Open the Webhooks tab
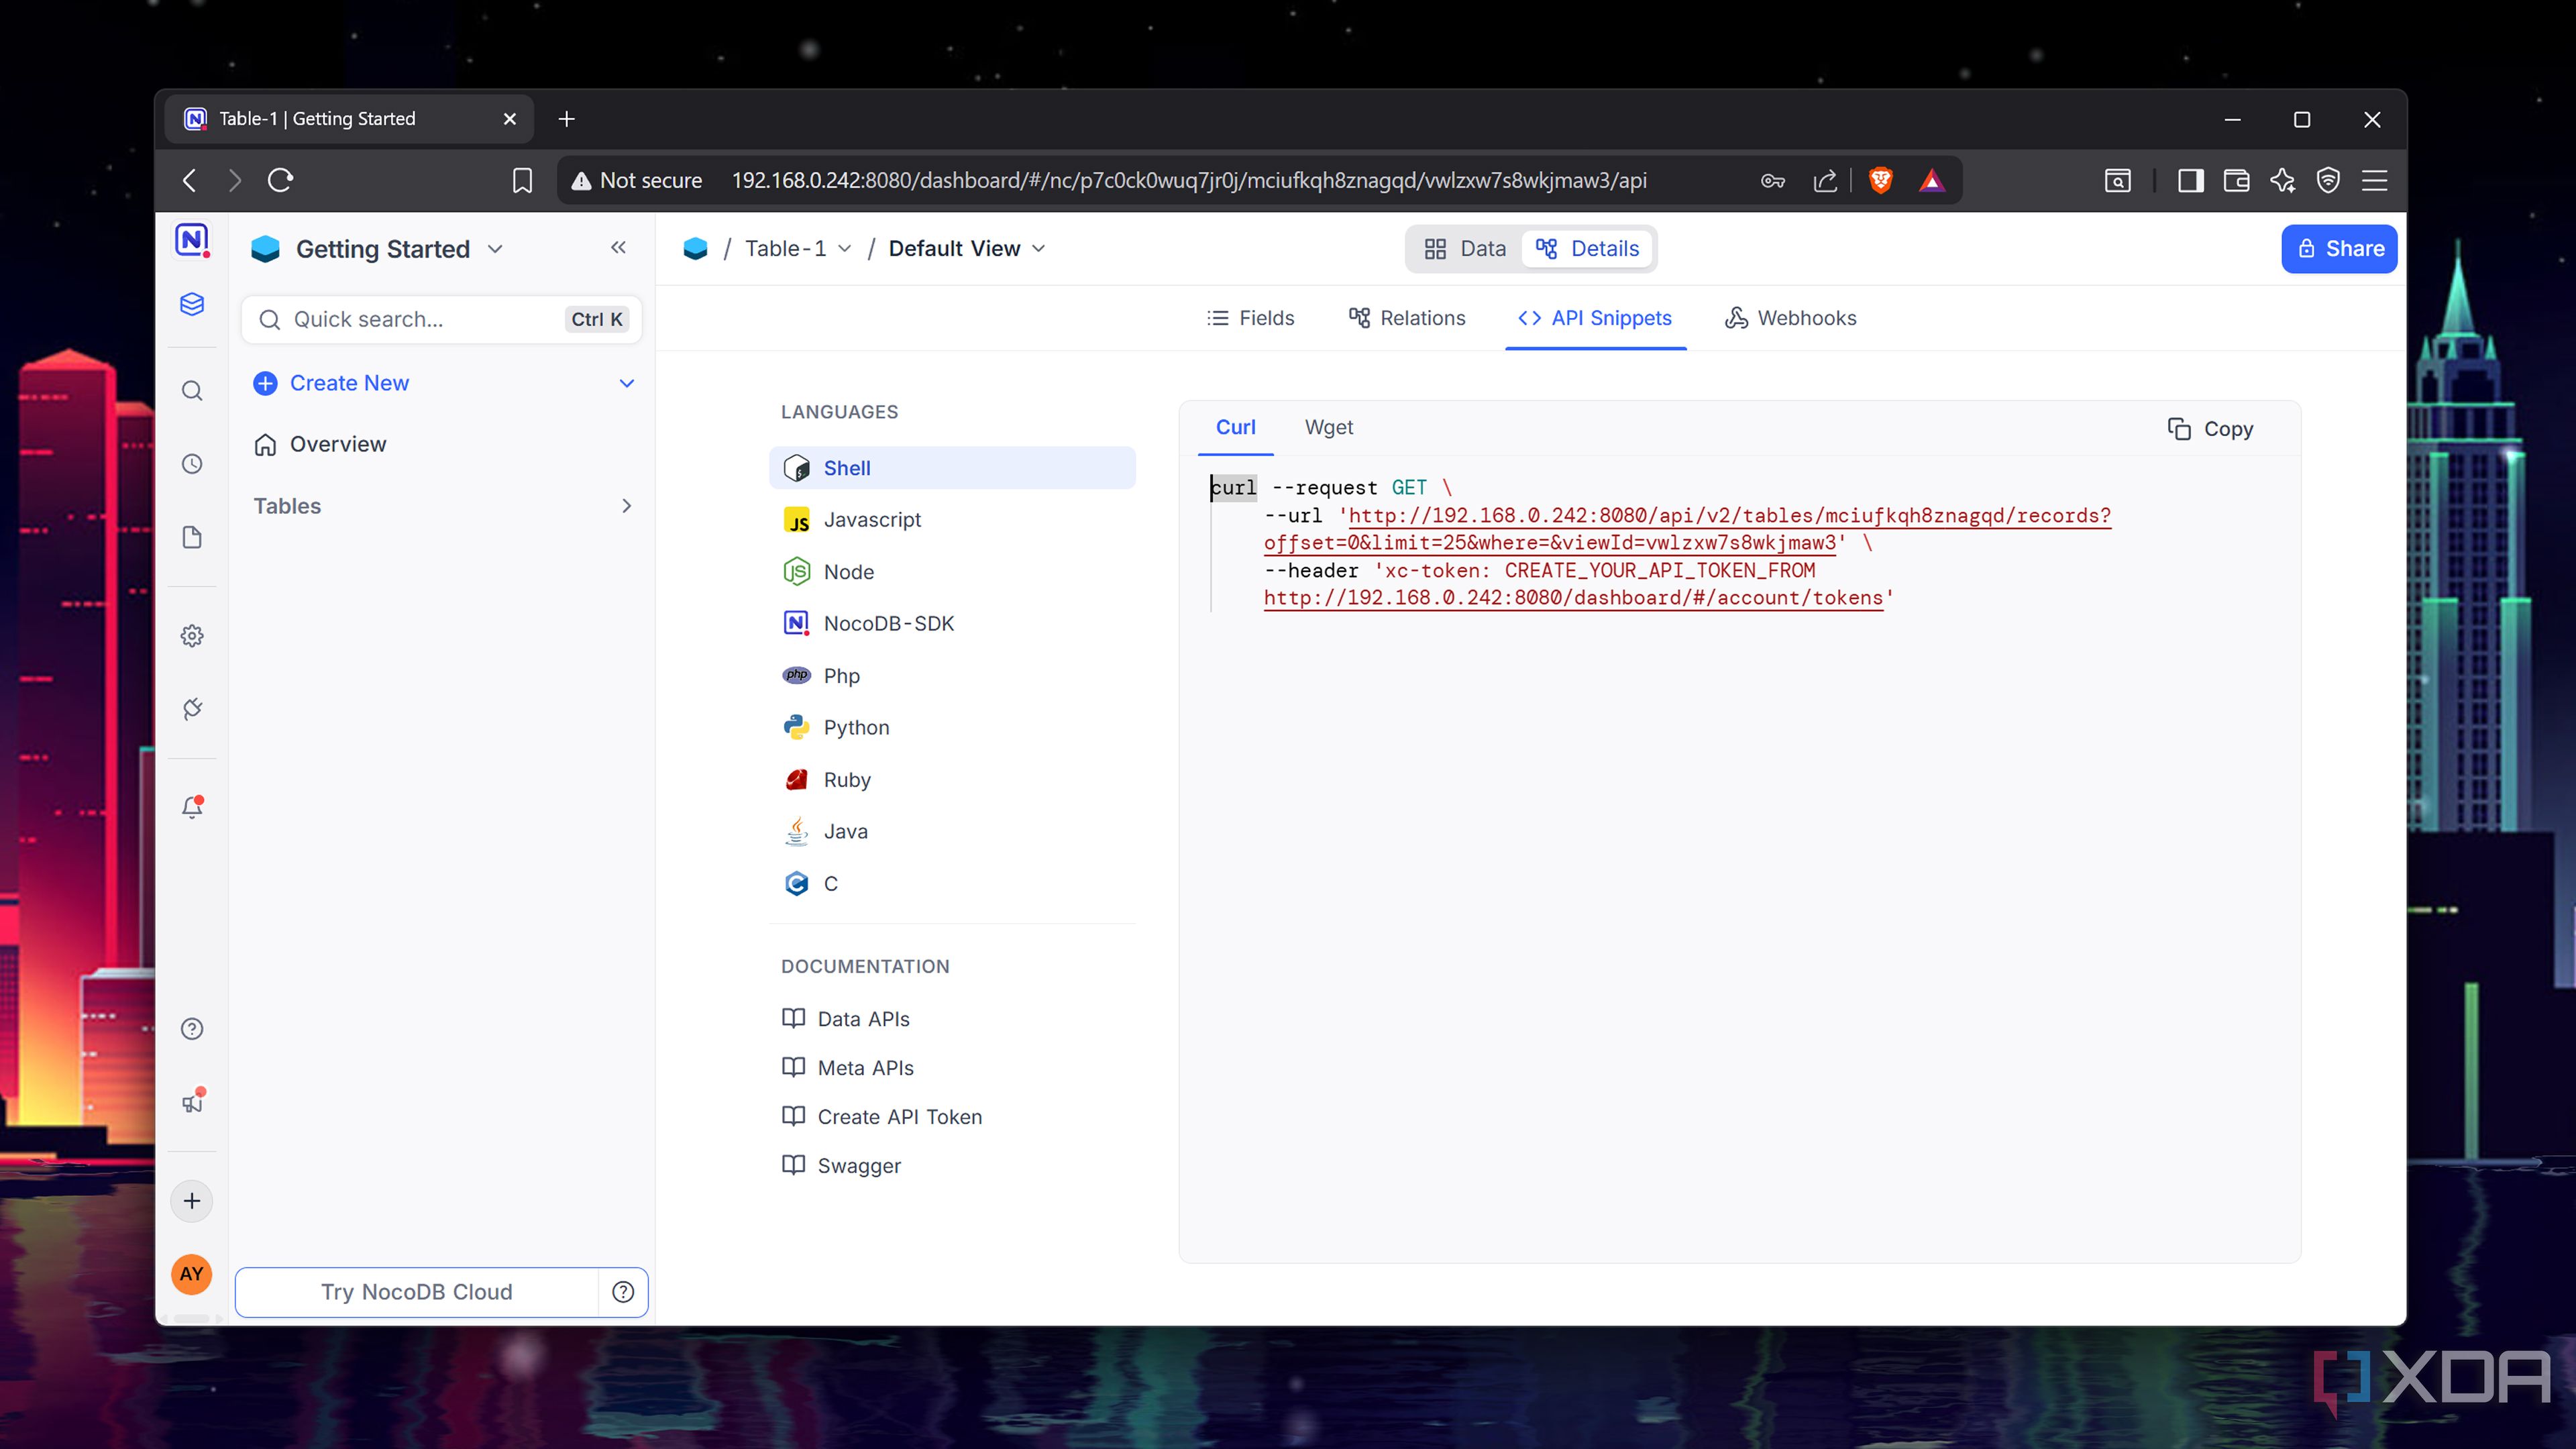Image resolution: width=2576 pixels, height=1449 pixels. pos(1790,318)
